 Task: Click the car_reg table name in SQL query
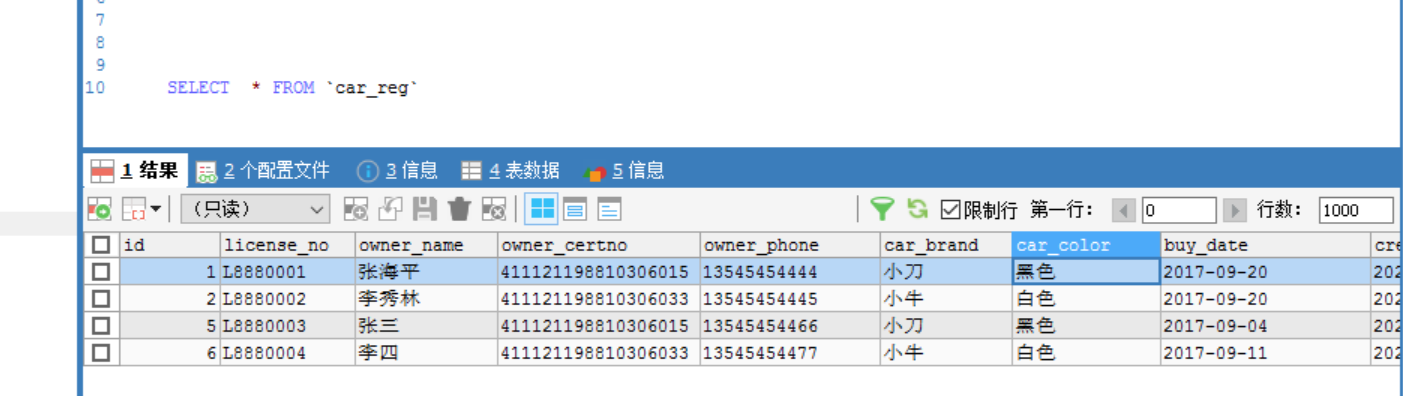point(371,88)
